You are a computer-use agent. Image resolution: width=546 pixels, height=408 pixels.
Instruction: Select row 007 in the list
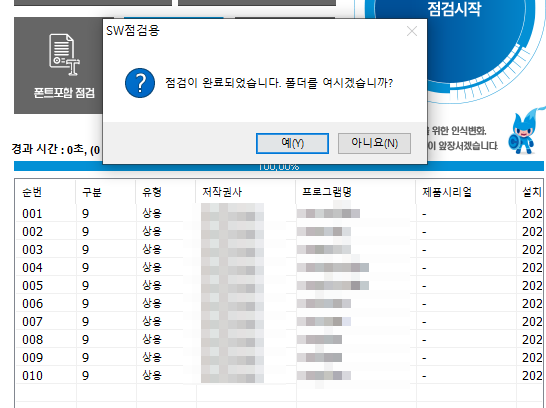click(x=279, y=322)
